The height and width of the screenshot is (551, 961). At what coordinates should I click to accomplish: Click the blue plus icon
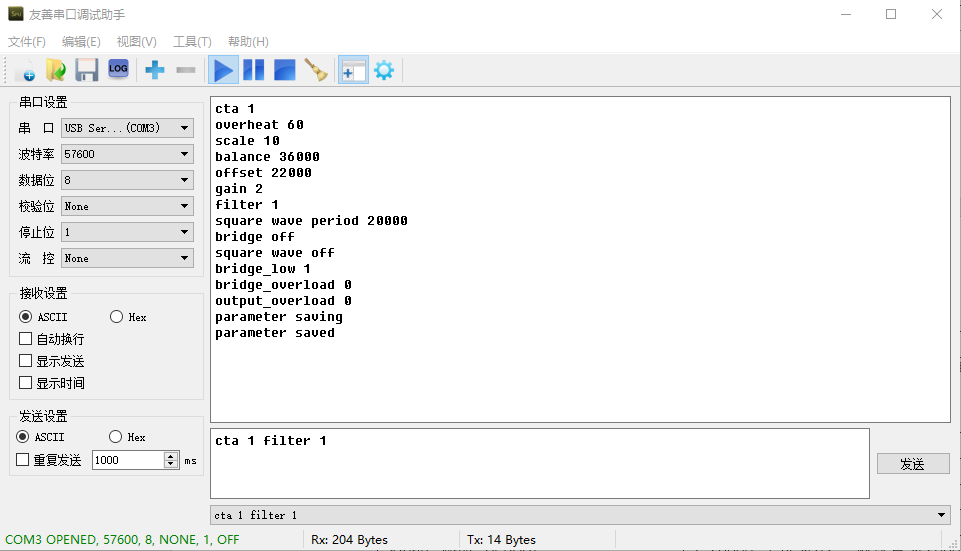click(x=155, y=70)
